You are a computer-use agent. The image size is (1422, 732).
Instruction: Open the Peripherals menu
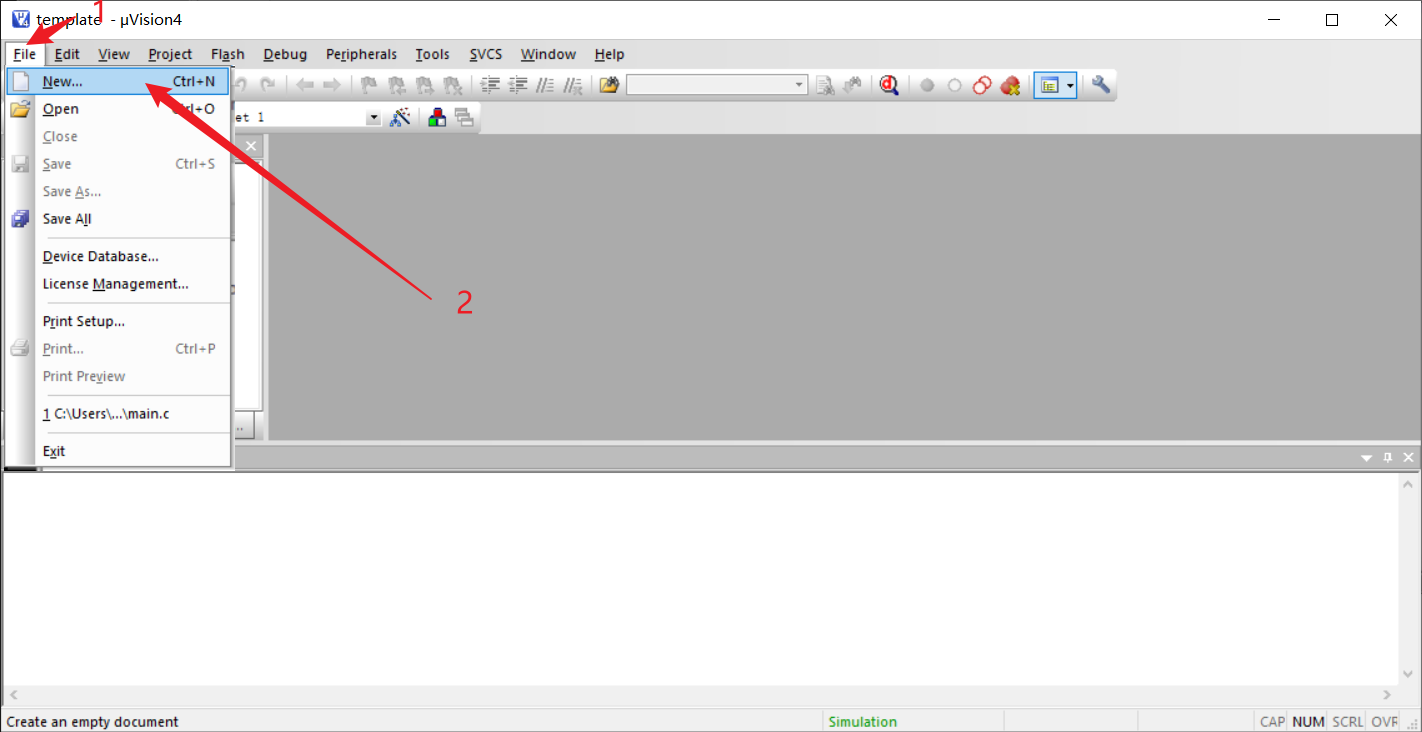361,54
